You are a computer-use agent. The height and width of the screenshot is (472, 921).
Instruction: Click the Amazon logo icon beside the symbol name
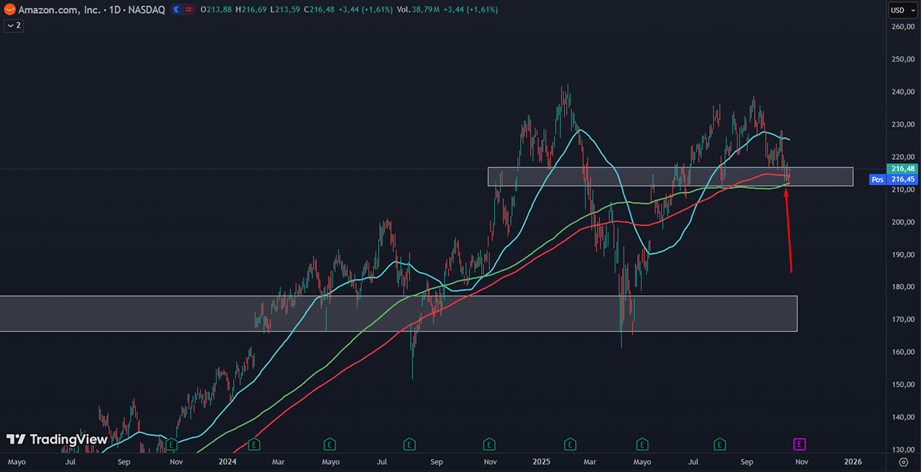pos(9,9)
